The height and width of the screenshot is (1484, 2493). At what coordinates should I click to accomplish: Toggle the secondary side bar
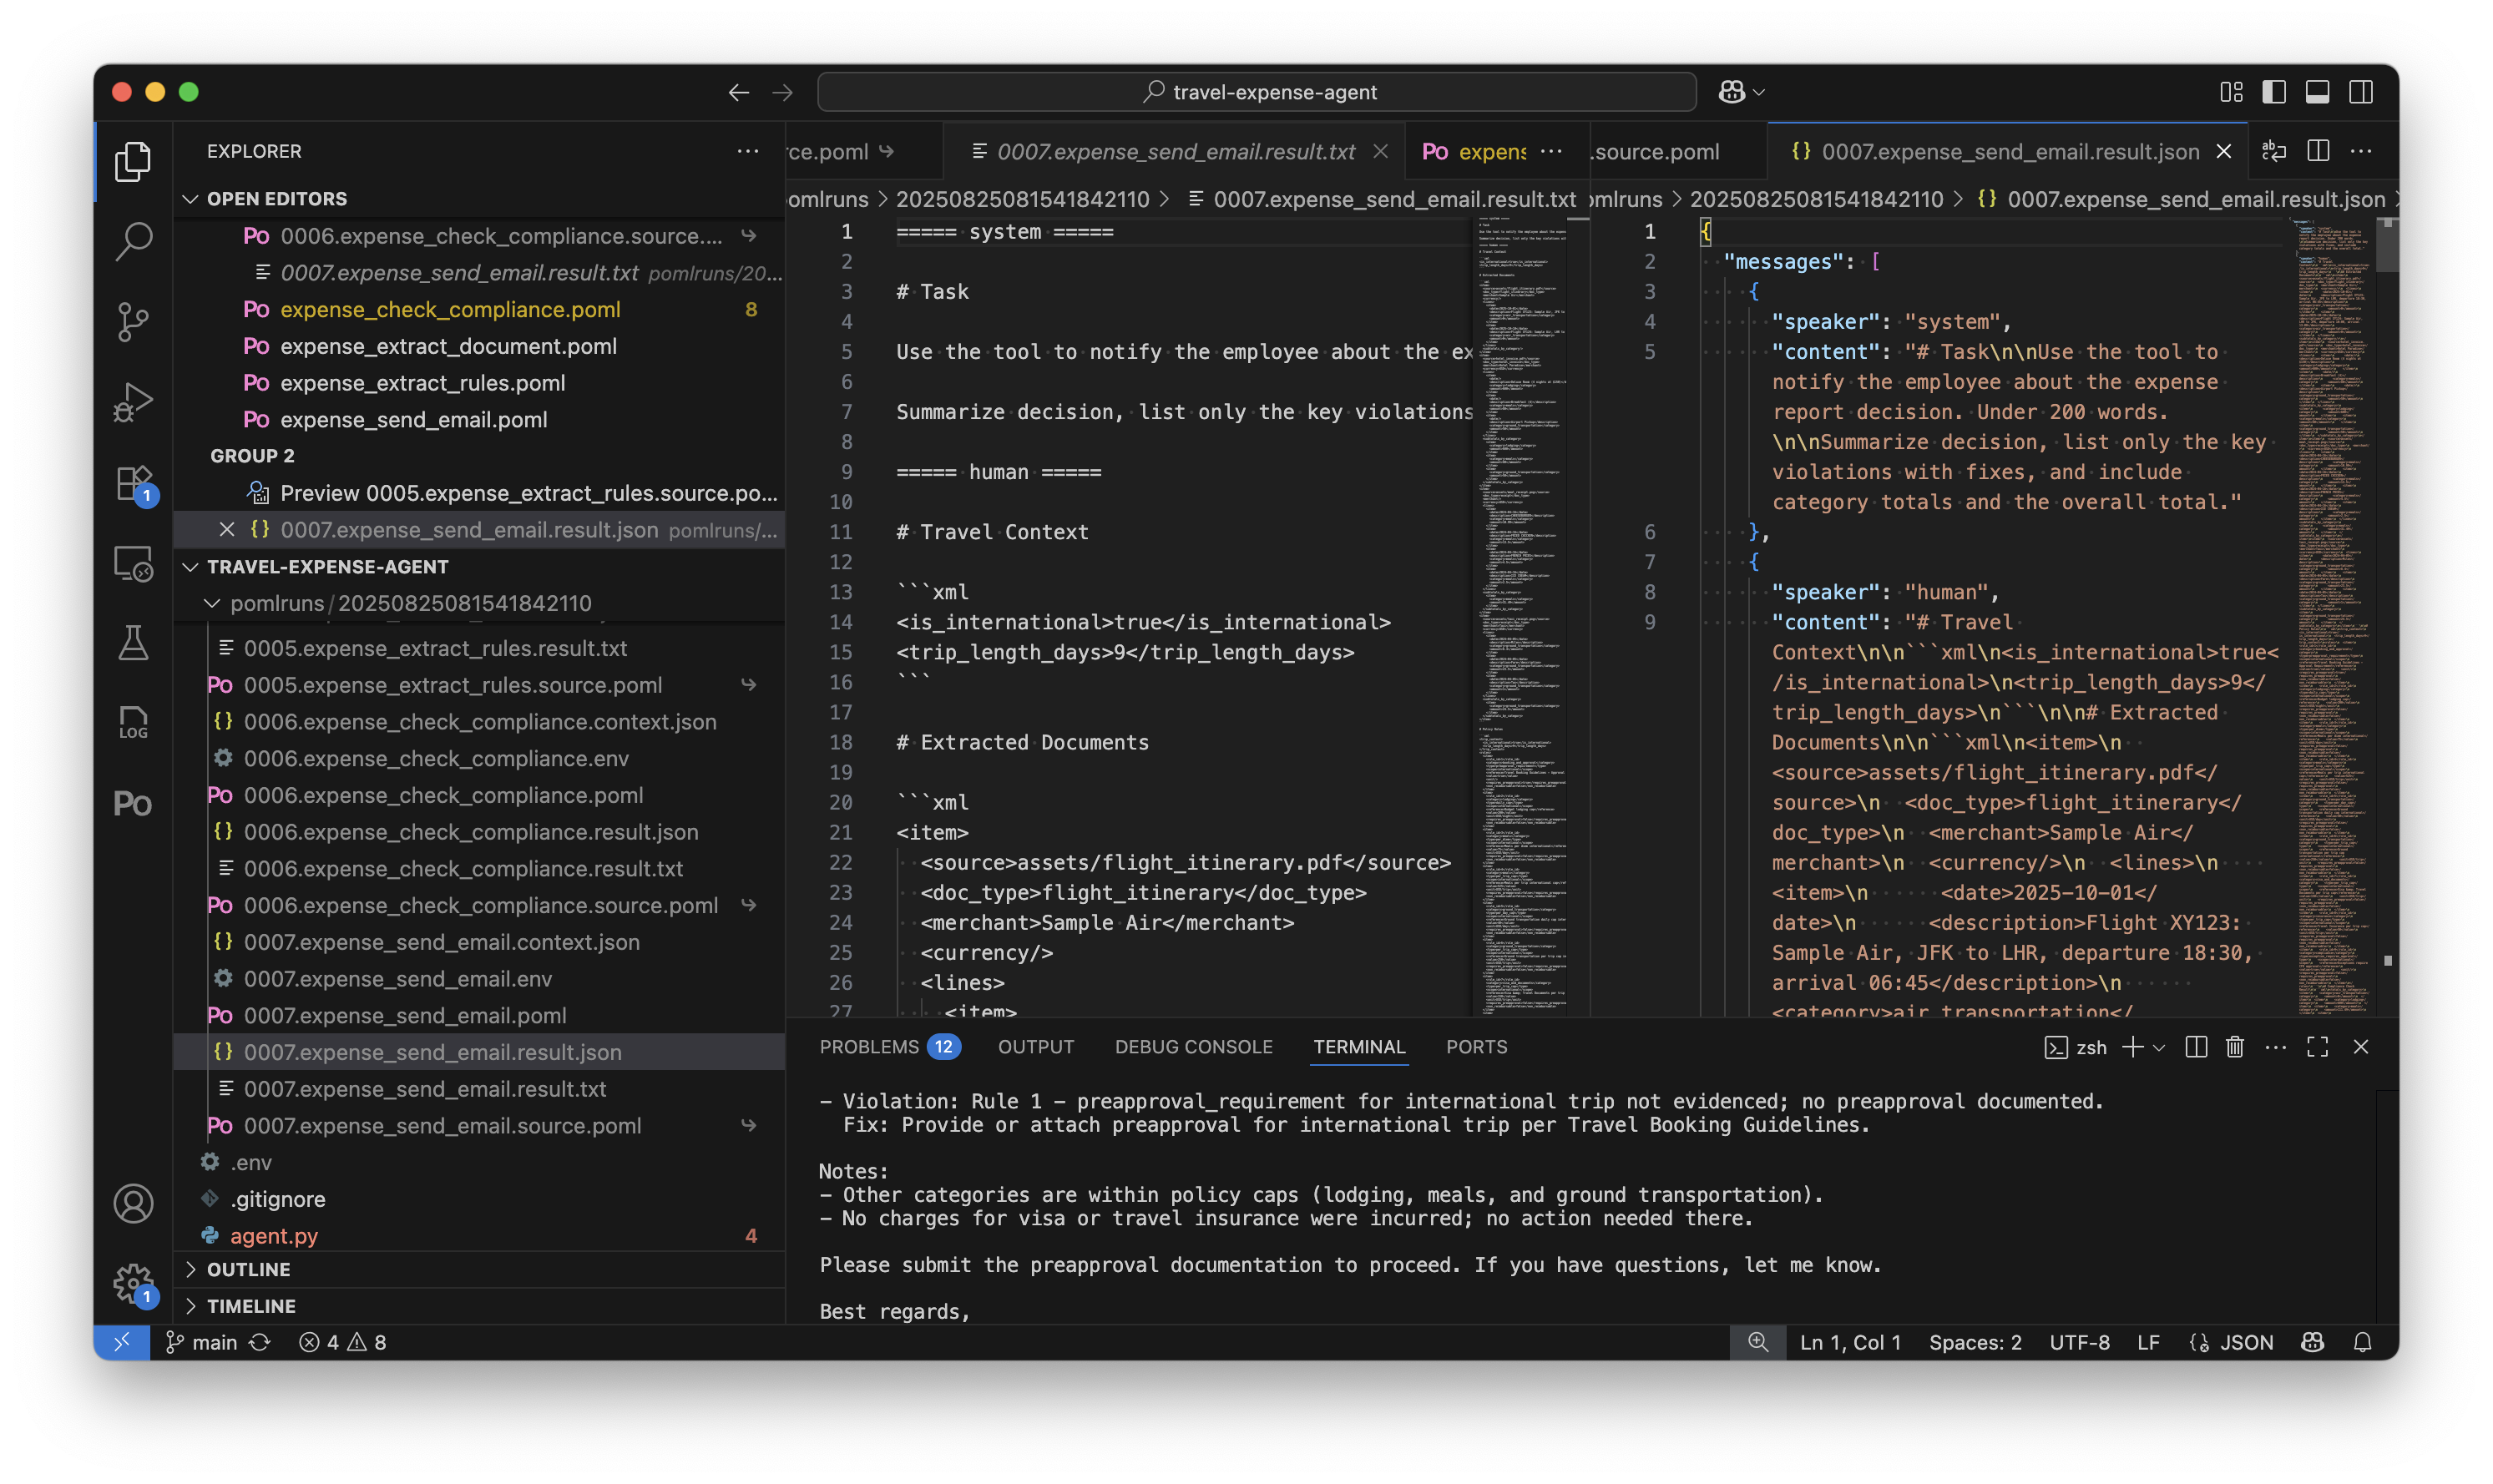[x=2361, y=92]
